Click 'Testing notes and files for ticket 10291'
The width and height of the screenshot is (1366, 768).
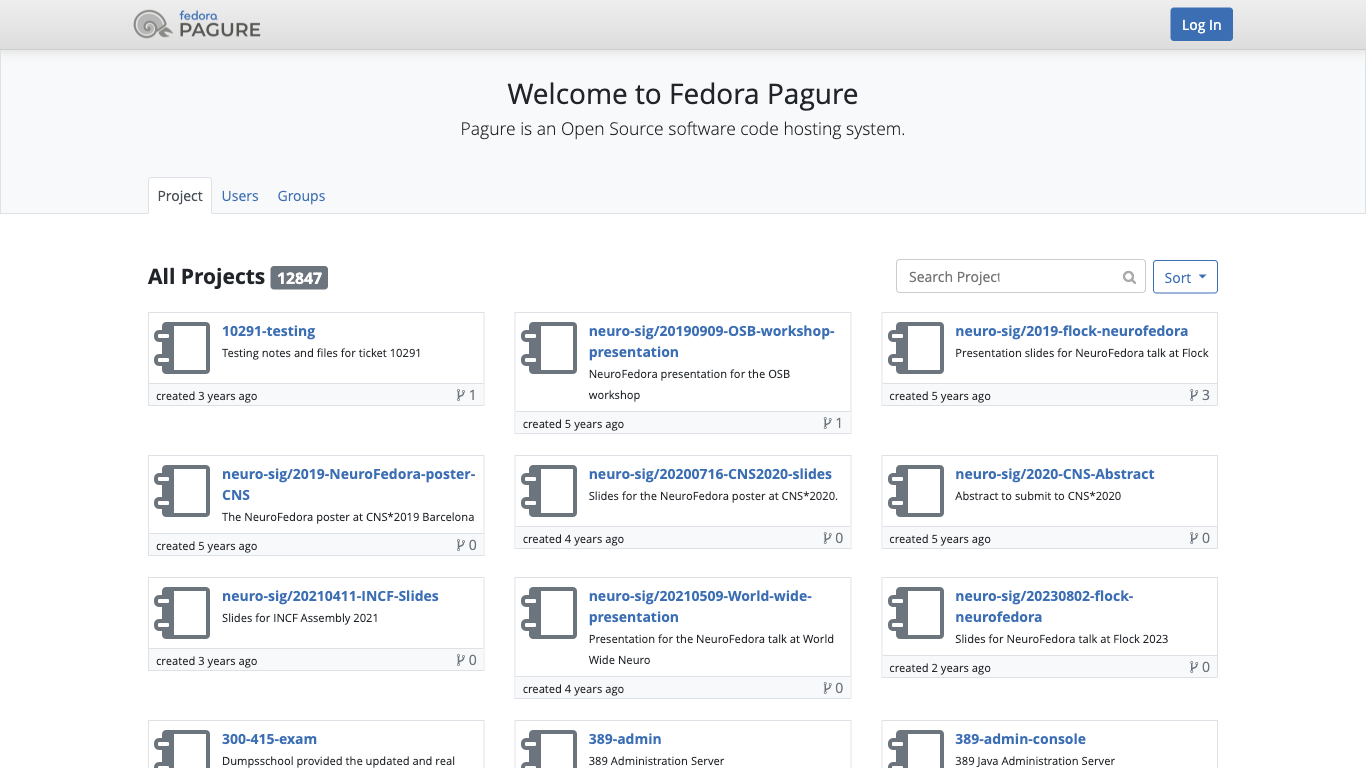click(321, 353)
